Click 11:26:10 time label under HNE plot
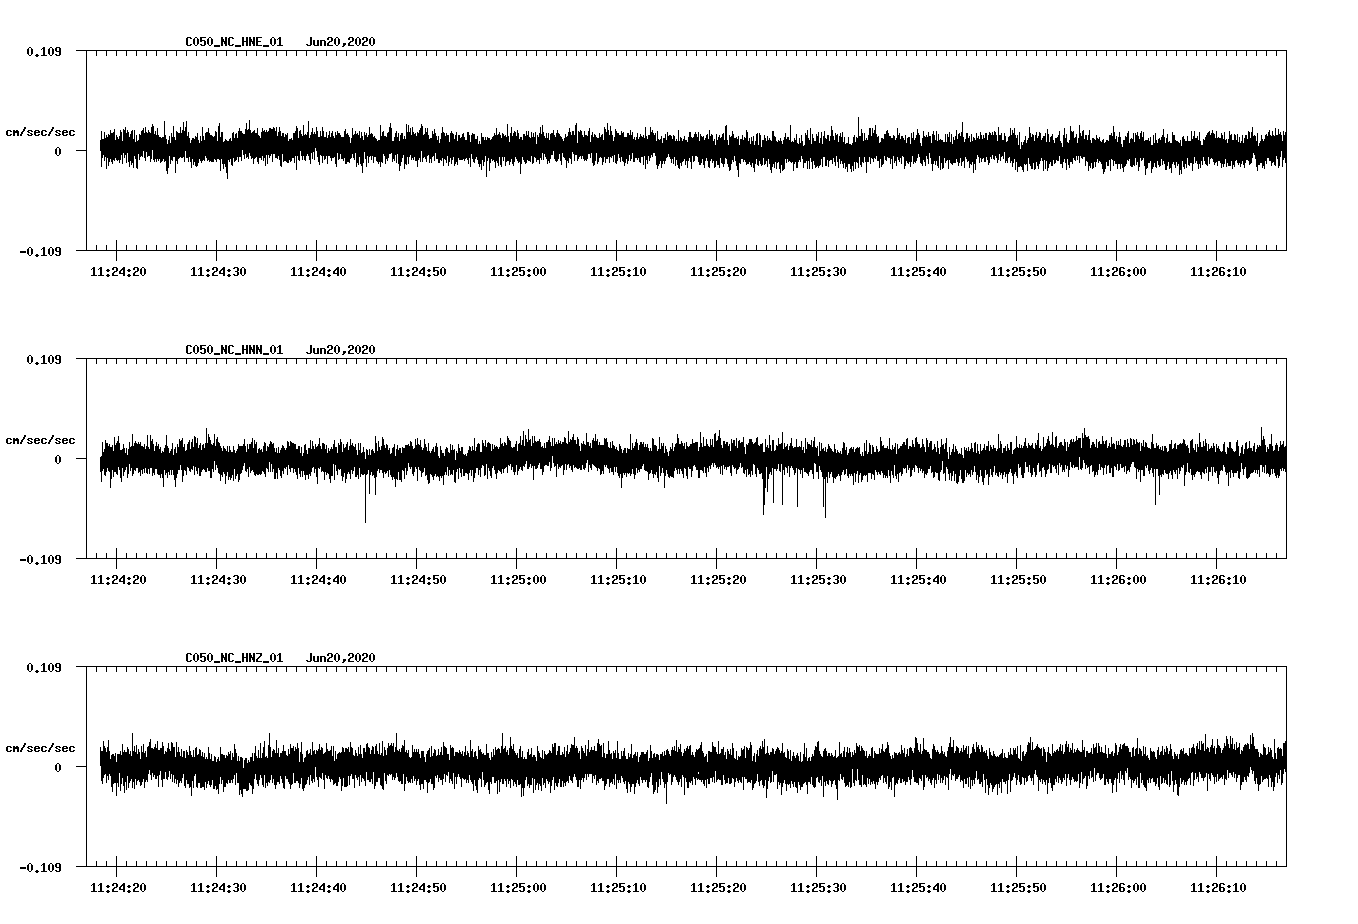Image resolution: width=1358 pixels, height=924 pixels. click(x=1218, y=272)
